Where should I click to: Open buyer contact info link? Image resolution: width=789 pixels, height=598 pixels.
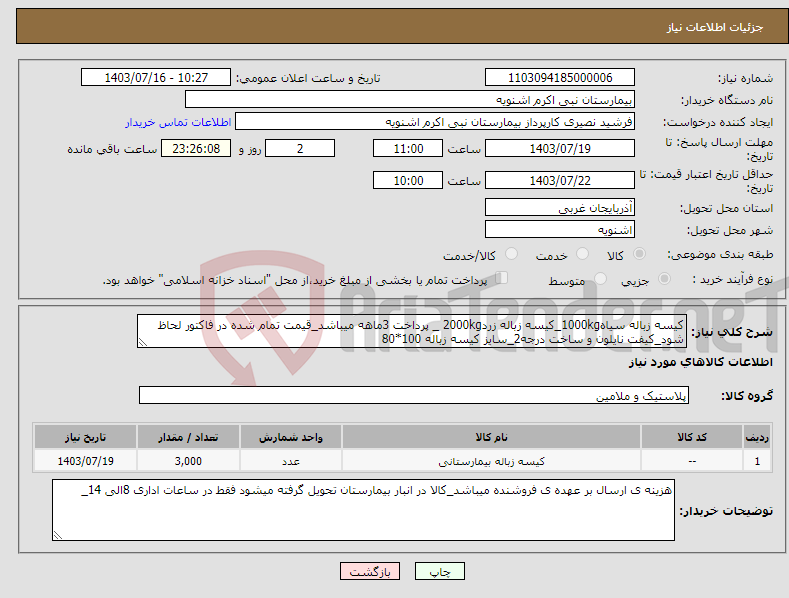(178, 122)
